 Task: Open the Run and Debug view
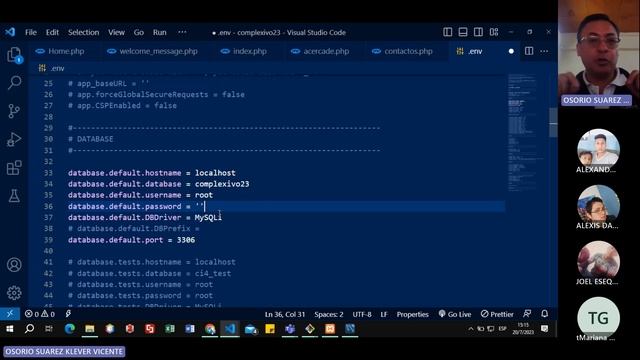(14, 140)
